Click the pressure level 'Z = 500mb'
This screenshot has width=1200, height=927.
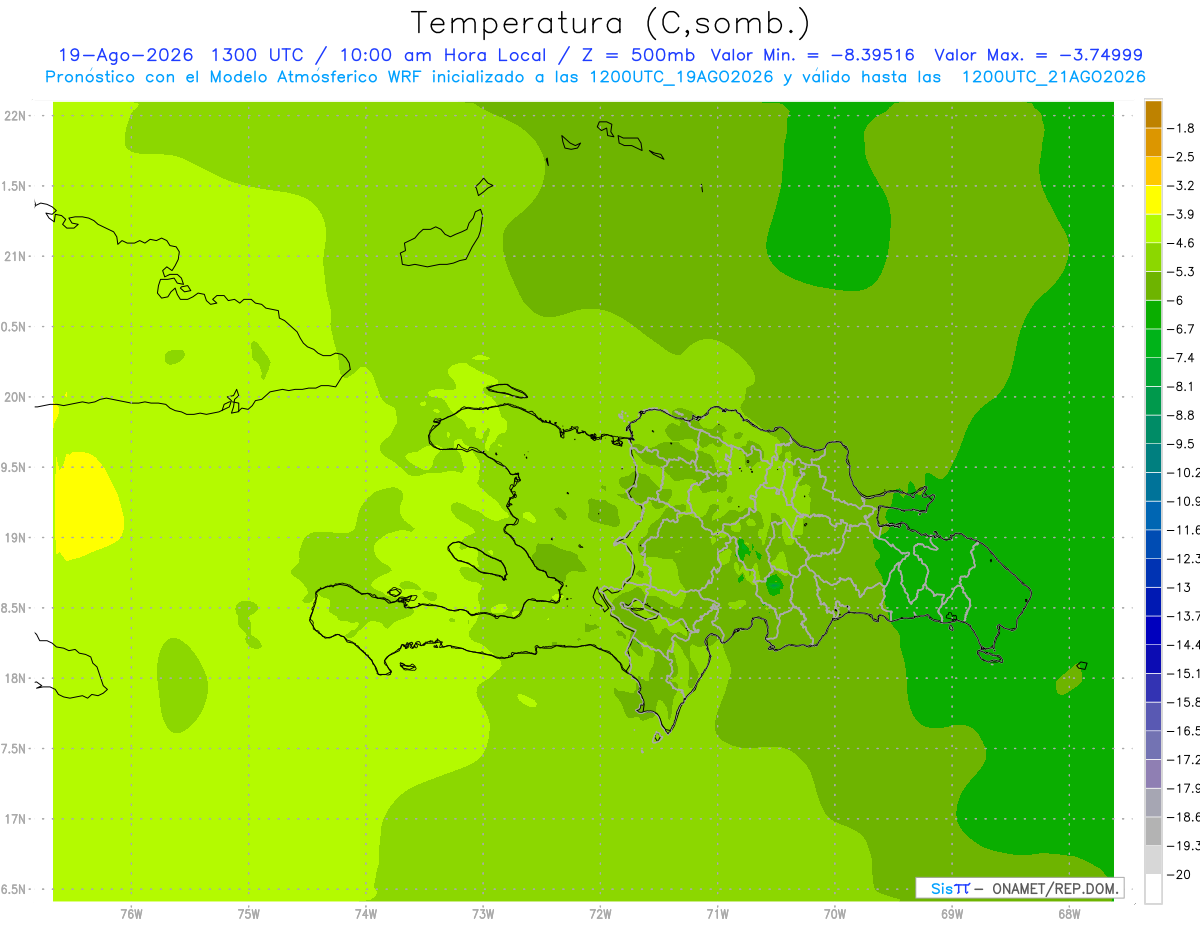click(x=636, y=55)
